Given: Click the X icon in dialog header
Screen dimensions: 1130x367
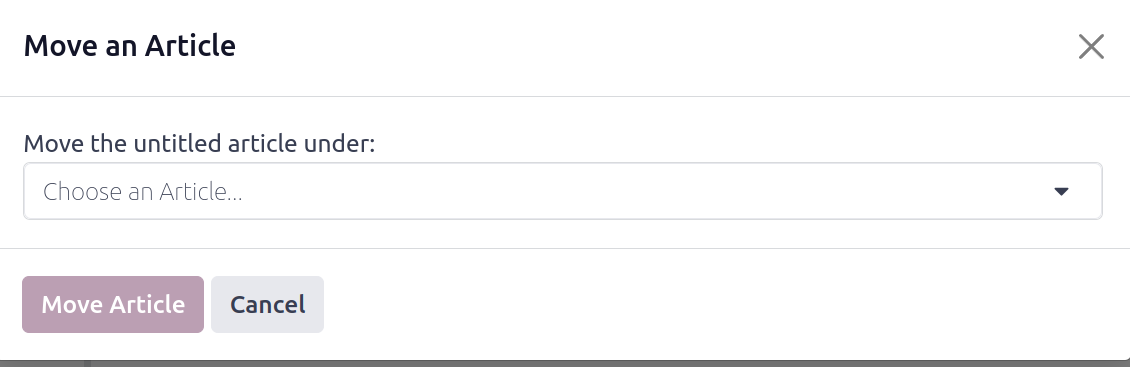Looking at the screenshot, I should pyautogui.click(x=1091, y=47).
